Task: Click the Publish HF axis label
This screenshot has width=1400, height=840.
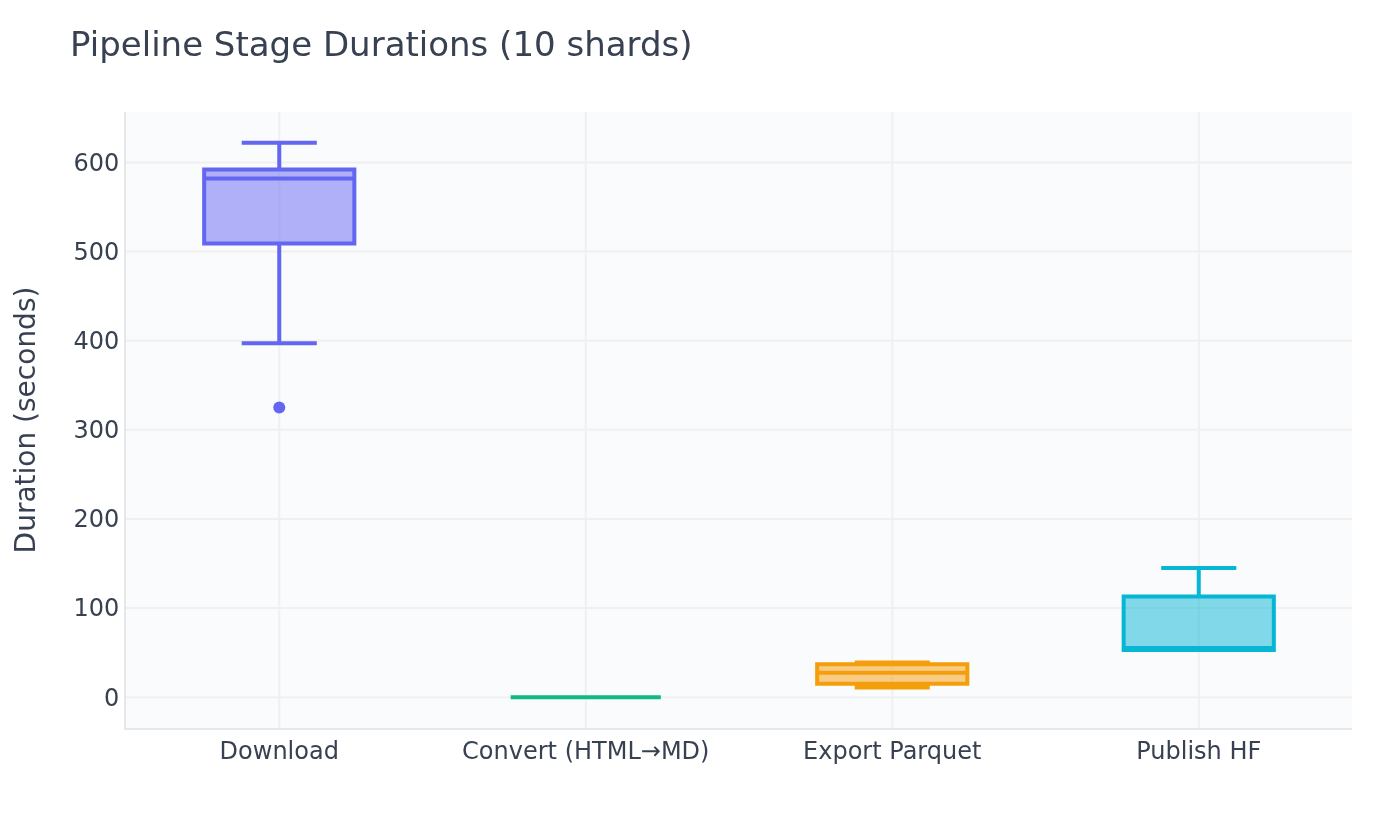Action: pyautogui.click(x=1199, y=750)
